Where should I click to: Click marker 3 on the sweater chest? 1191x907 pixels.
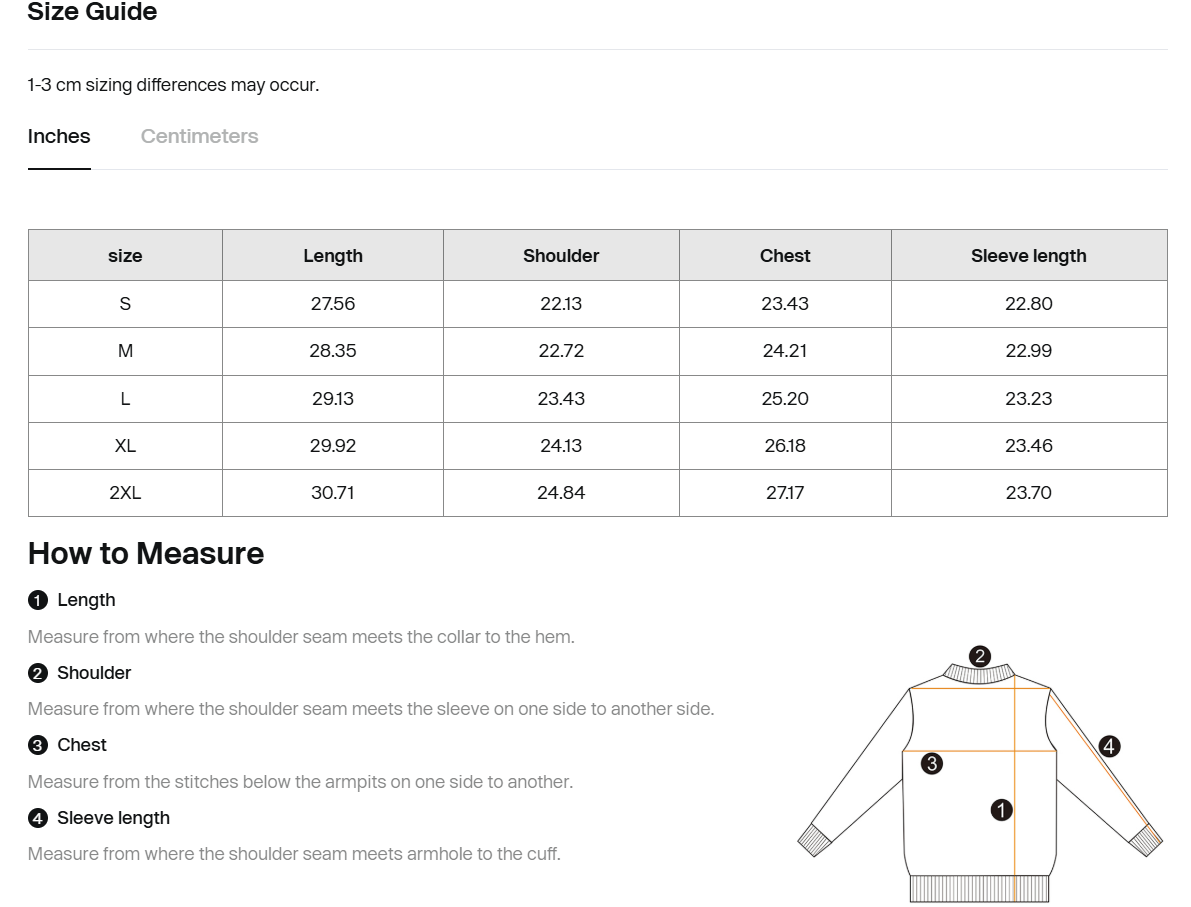[931, 764]
